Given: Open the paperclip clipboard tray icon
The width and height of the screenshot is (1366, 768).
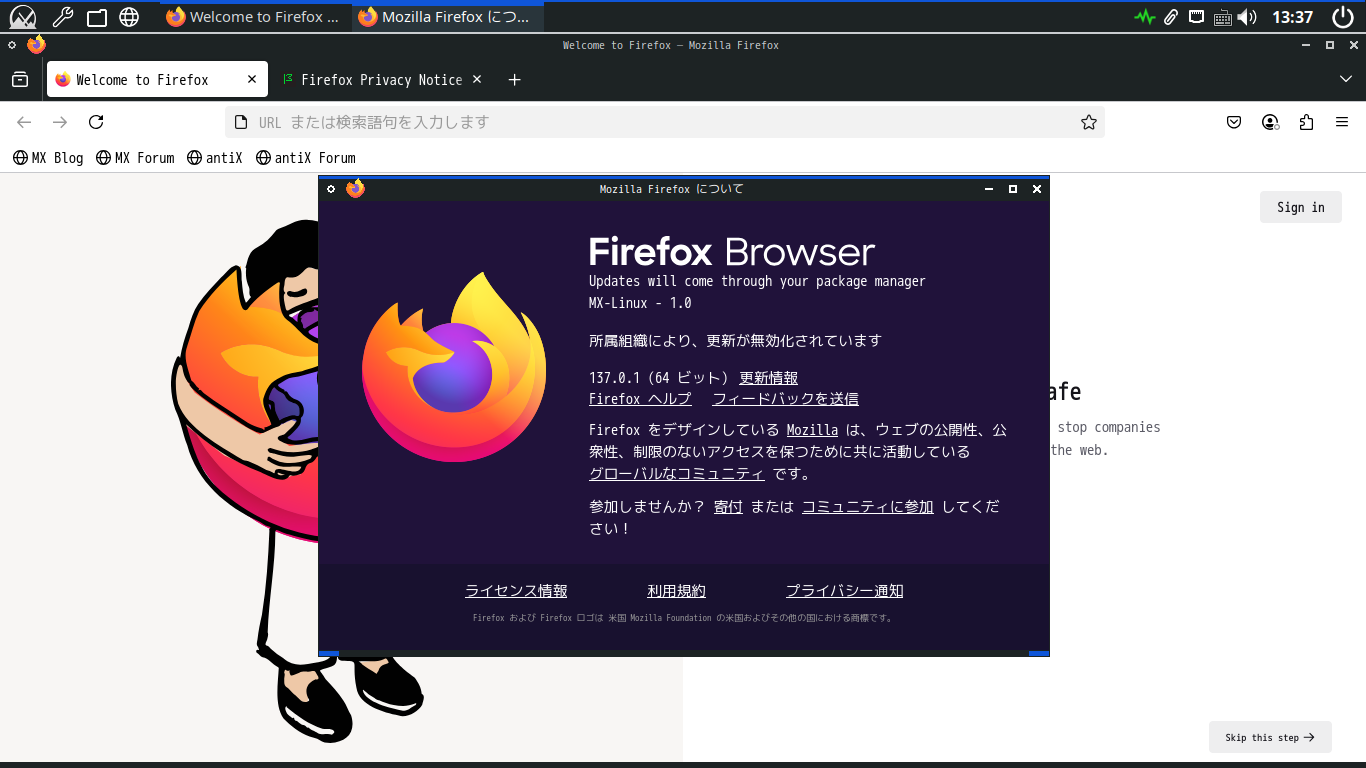Looking at the screenshot, I should (x=1171, y=17).
